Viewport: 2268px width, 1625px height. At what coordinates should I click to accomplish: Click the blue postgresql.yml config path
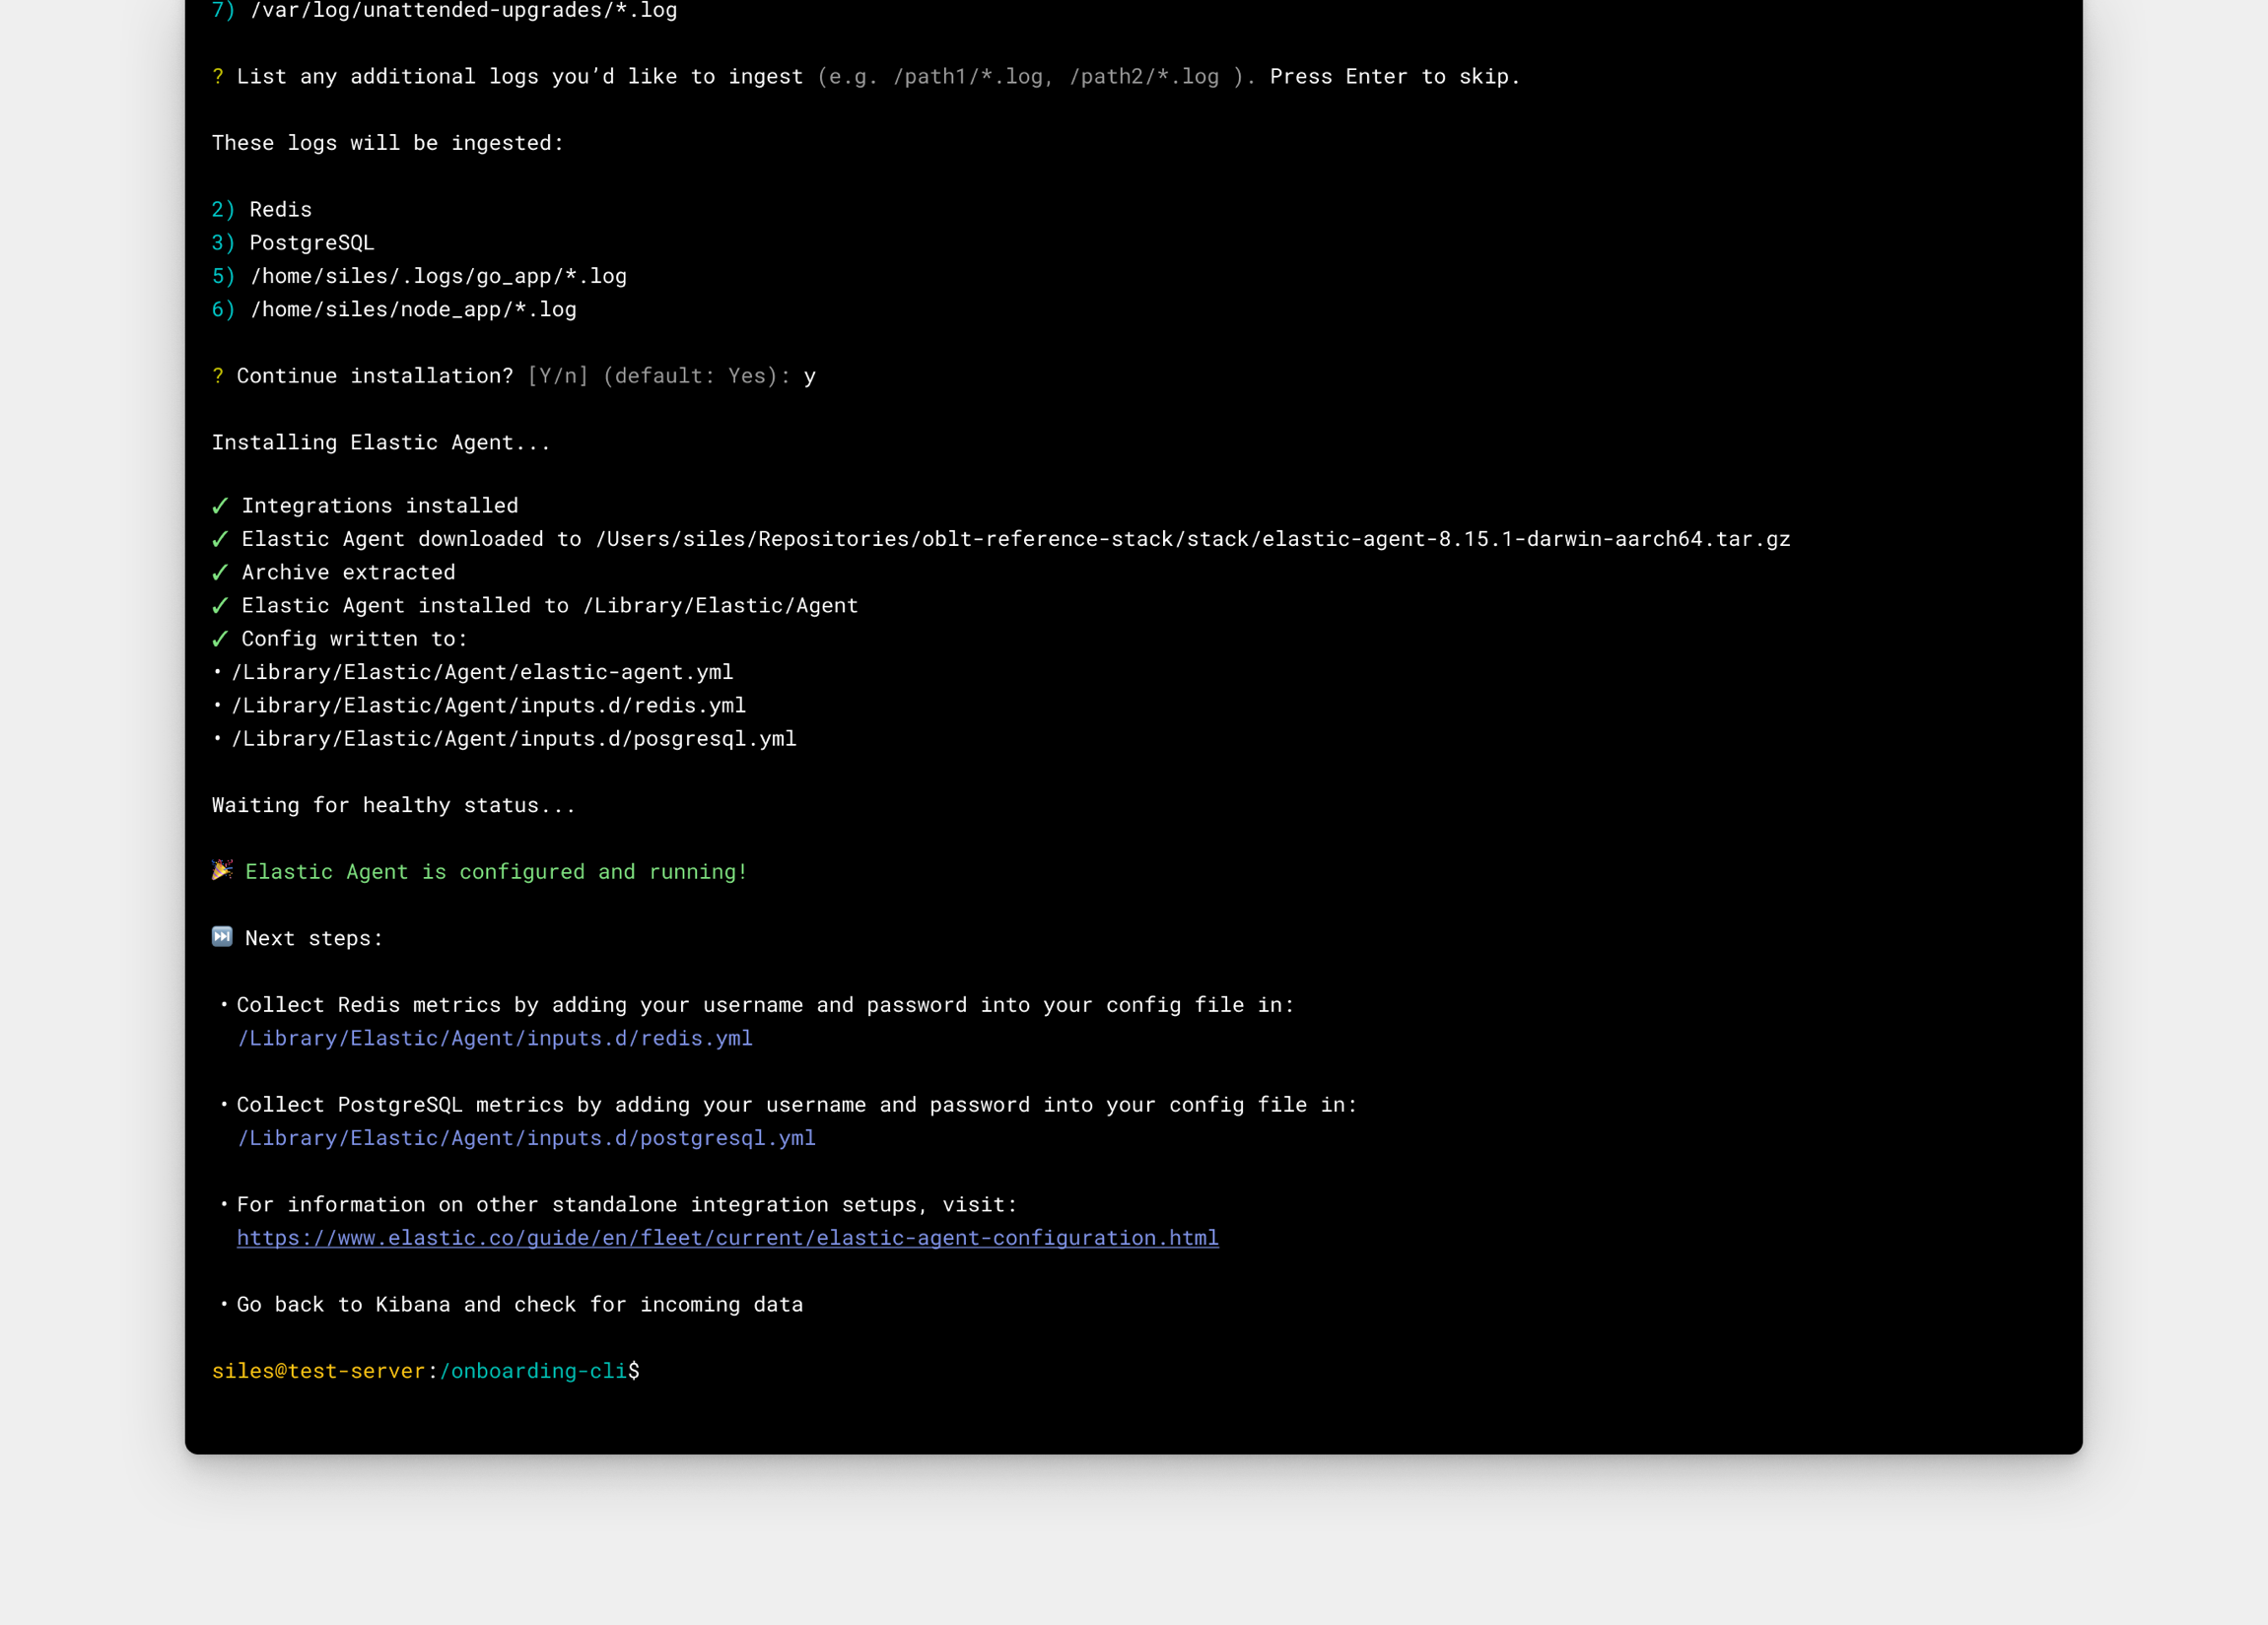pyautogui.click(x=526, y=1138)
